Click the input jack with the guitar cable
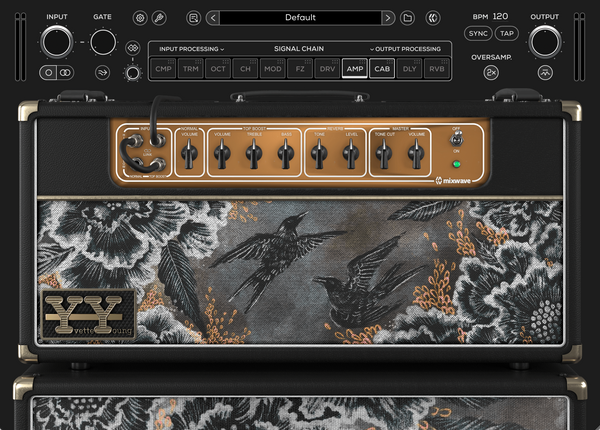This screenshot has height=430, width=600. [158, 141]
